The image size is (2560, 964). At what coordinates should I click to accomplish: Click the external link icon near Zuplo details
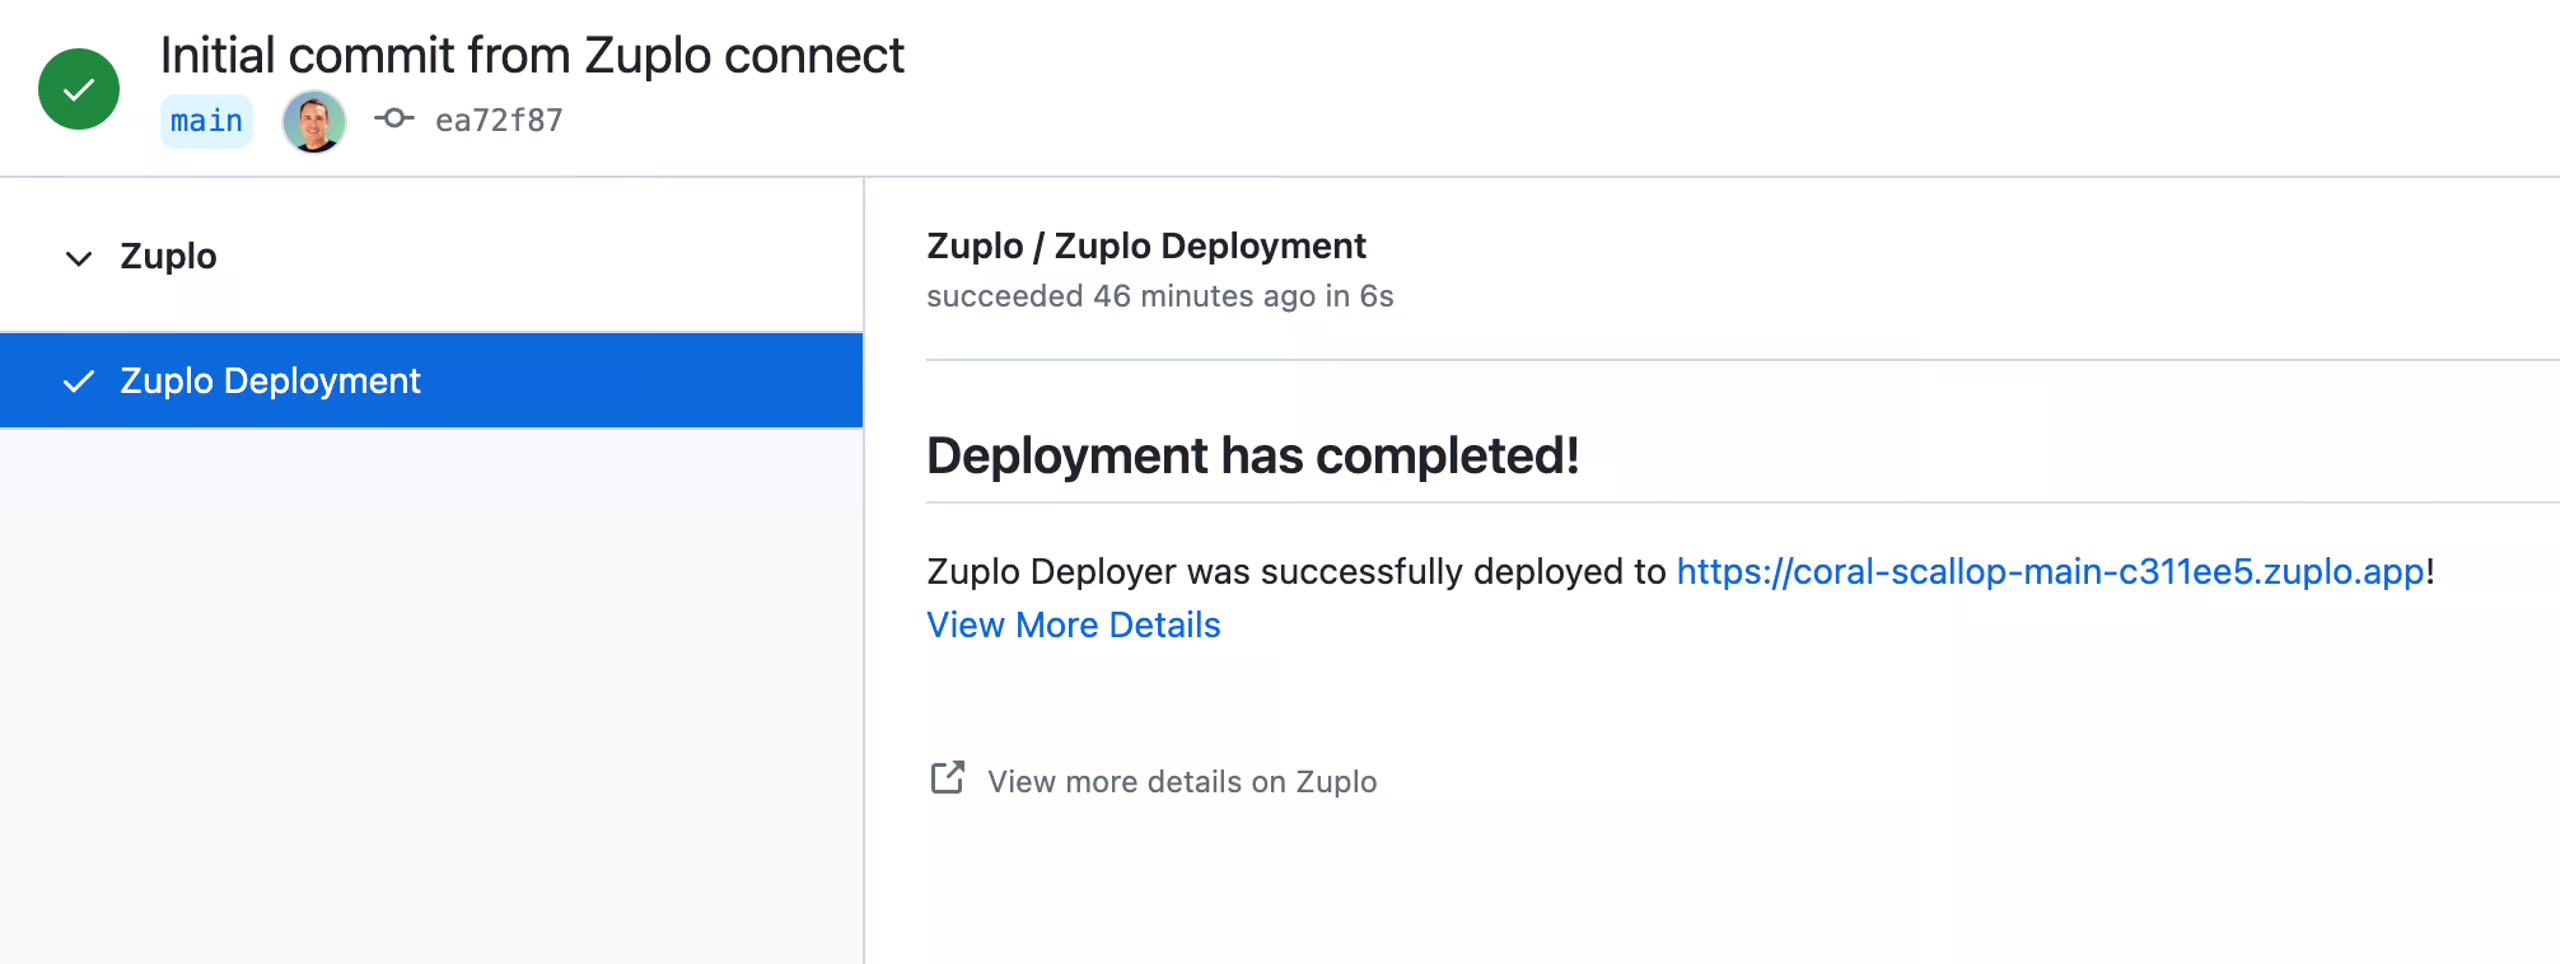[x=947, y=778]
